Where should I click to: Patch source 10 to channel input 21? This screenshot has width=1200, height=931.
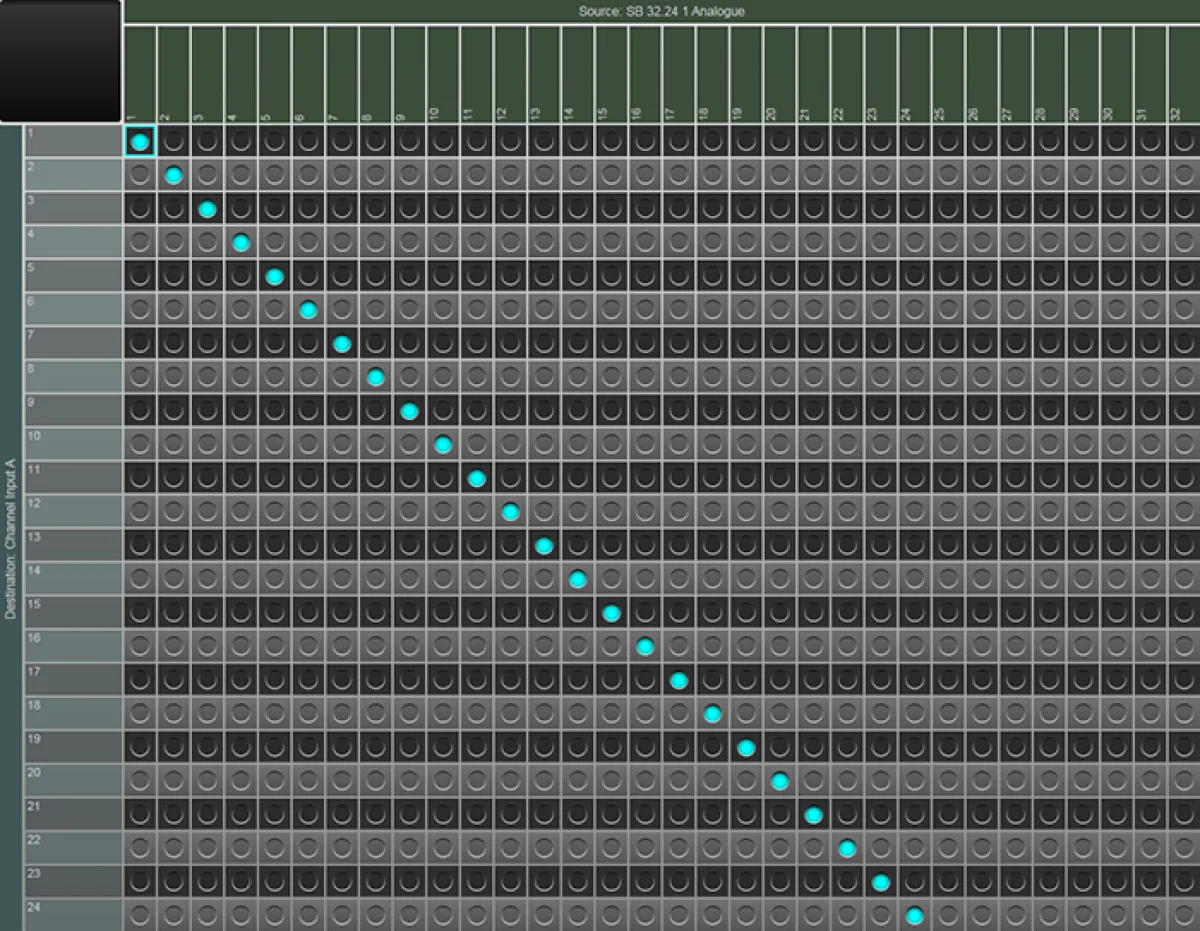coord(443,816)
